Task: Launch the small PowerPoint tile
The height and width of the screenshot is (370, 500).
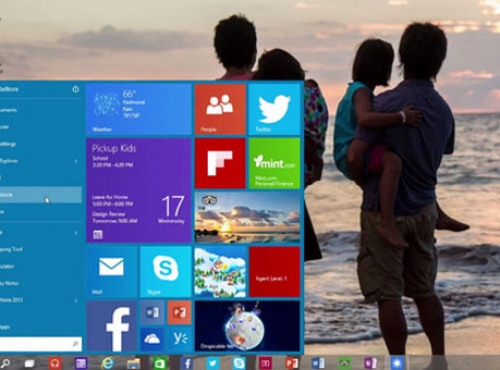Action: tap(179, 312)
